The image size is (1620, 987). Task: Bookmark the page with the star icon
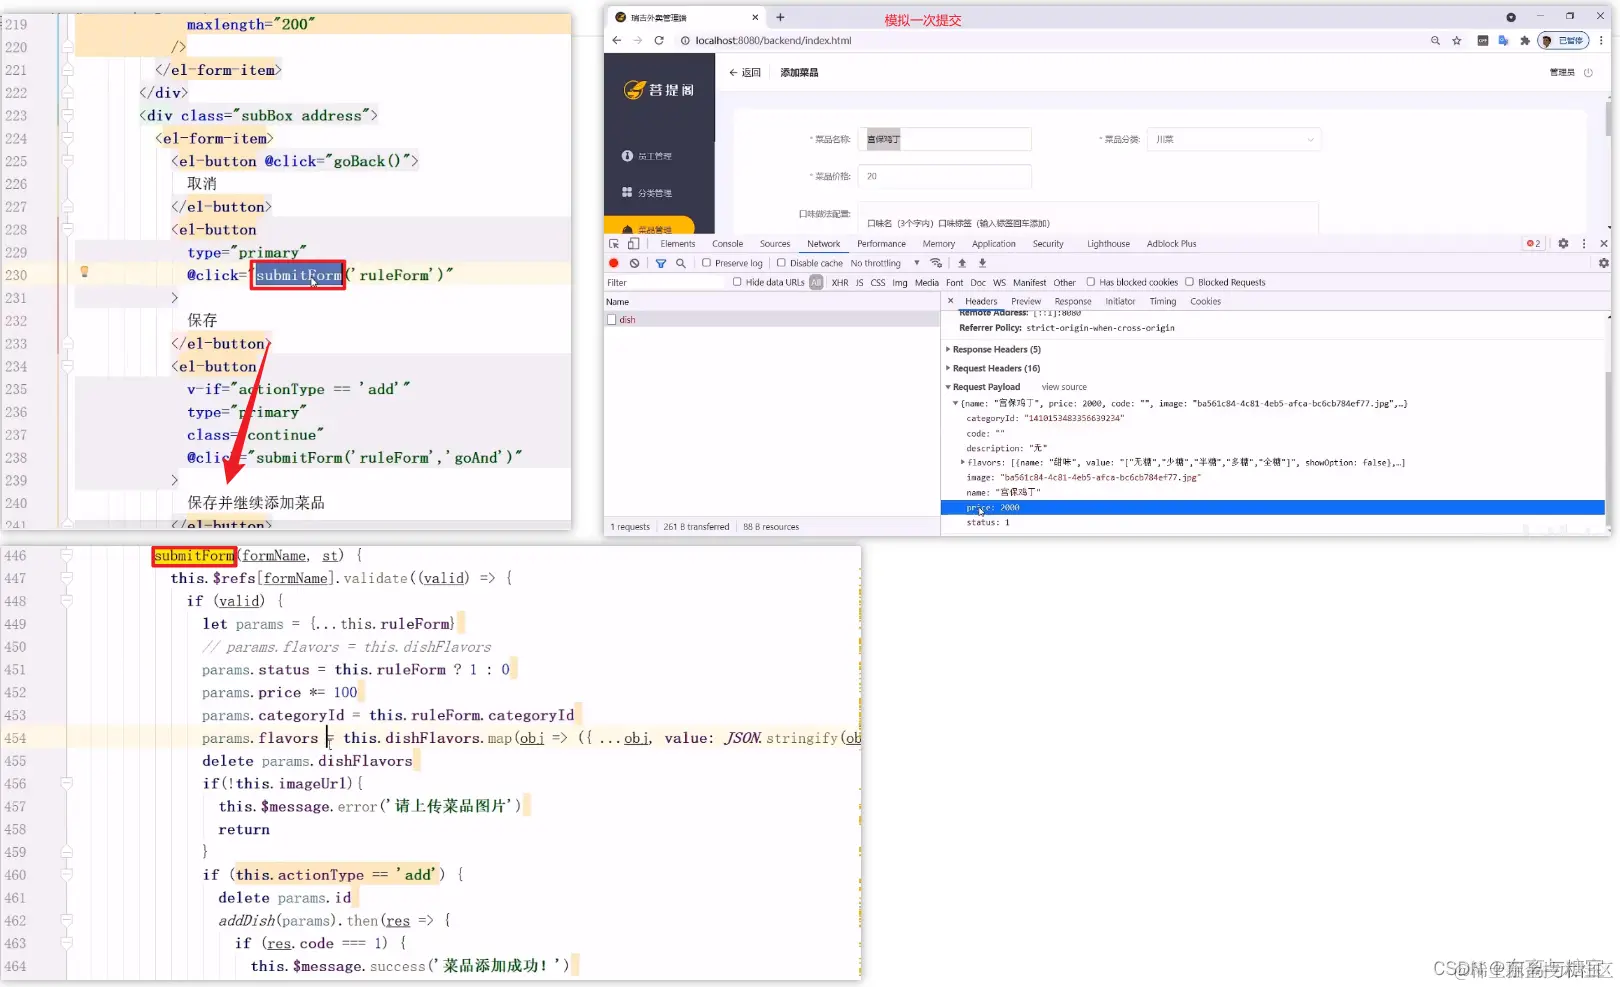tap(1457, 41)
